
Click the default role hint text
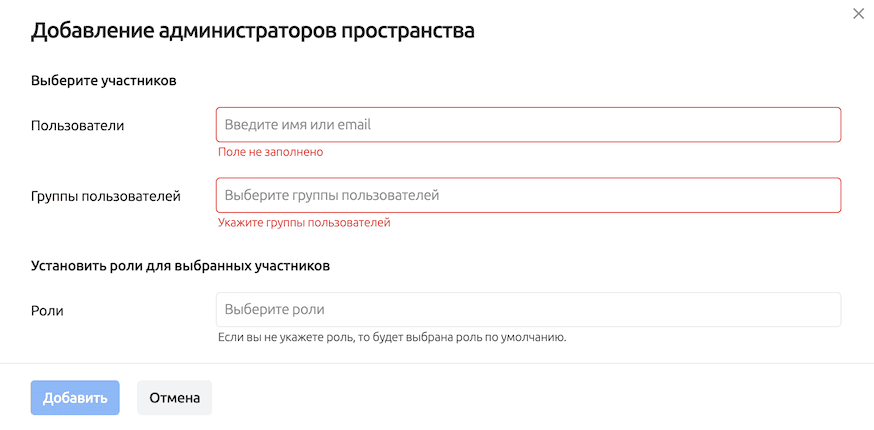pyautogui.click(x=392, y=337)
